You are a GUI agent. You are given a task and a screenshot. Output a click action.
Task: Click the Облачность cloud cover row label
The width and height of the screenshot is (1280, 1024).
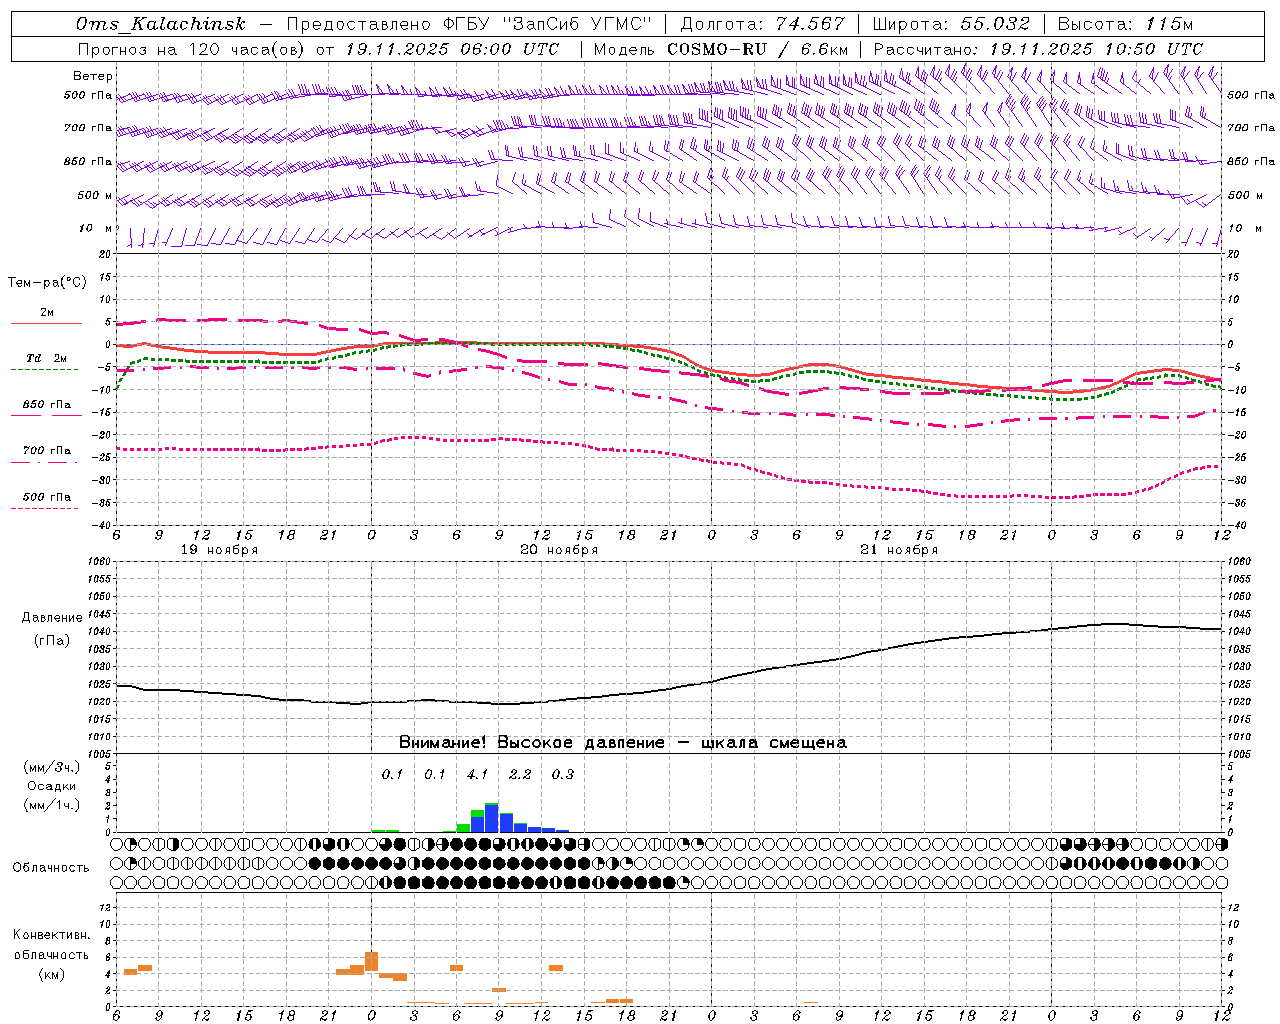[51, 868]
